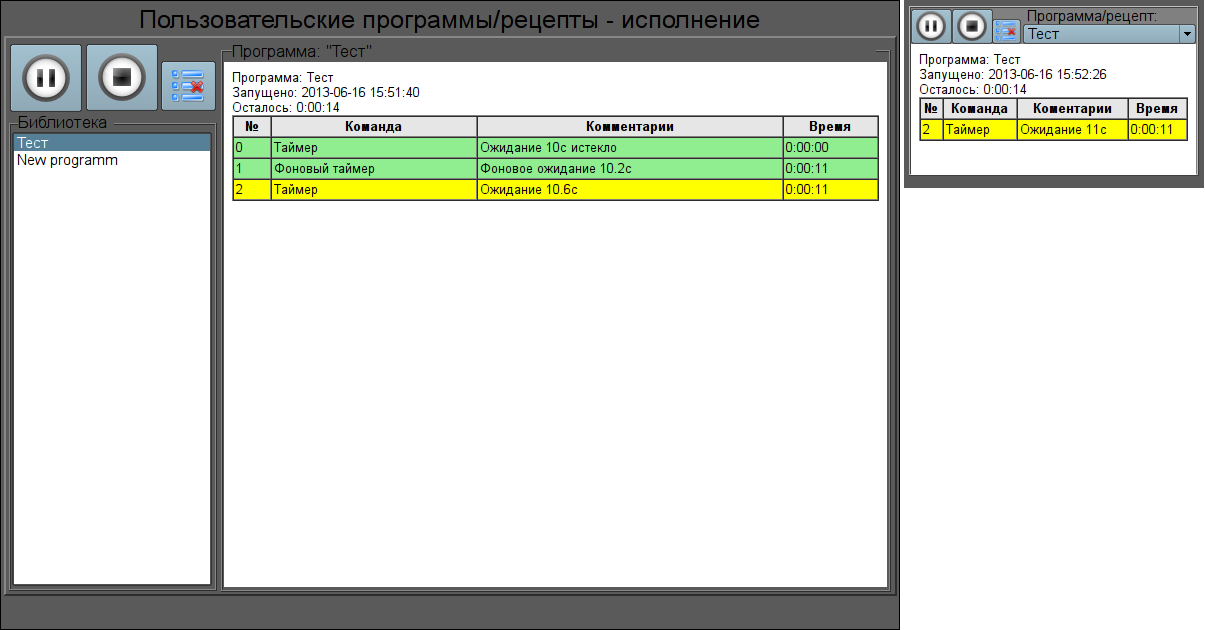Click the Время column header in main table
Image resolution: width=1205 pixels, height=630 pixels.
pos(829,127)
